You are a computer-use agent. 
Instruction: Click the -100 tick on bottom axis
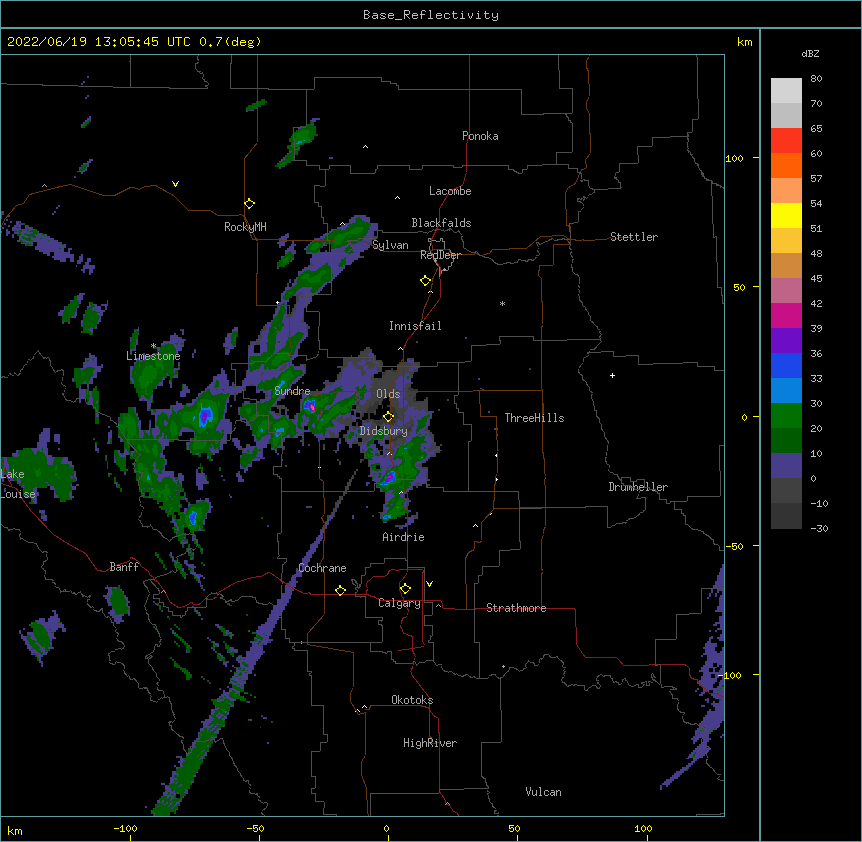tap(125, 828)
